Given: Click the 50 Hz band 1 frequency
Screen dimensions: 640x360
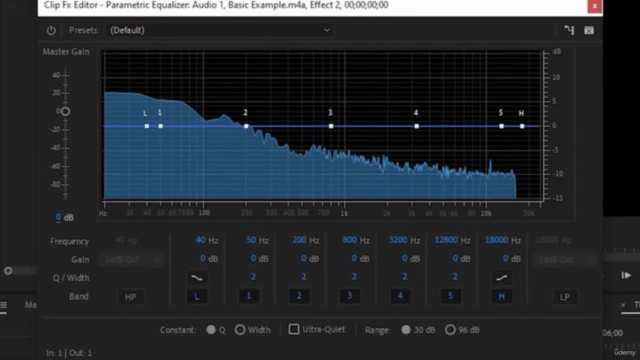Looking at the screenshot, I should [x=251, y=240].
